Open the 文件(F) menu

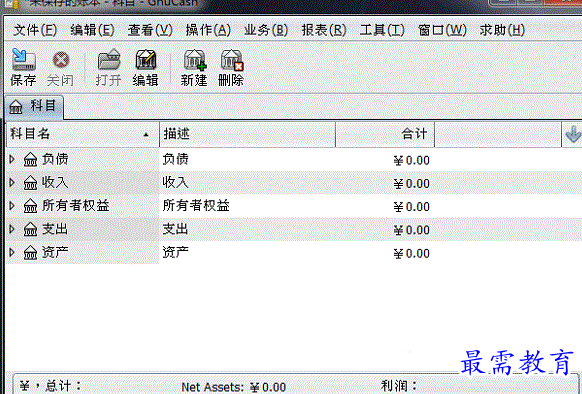click(35, 30)
